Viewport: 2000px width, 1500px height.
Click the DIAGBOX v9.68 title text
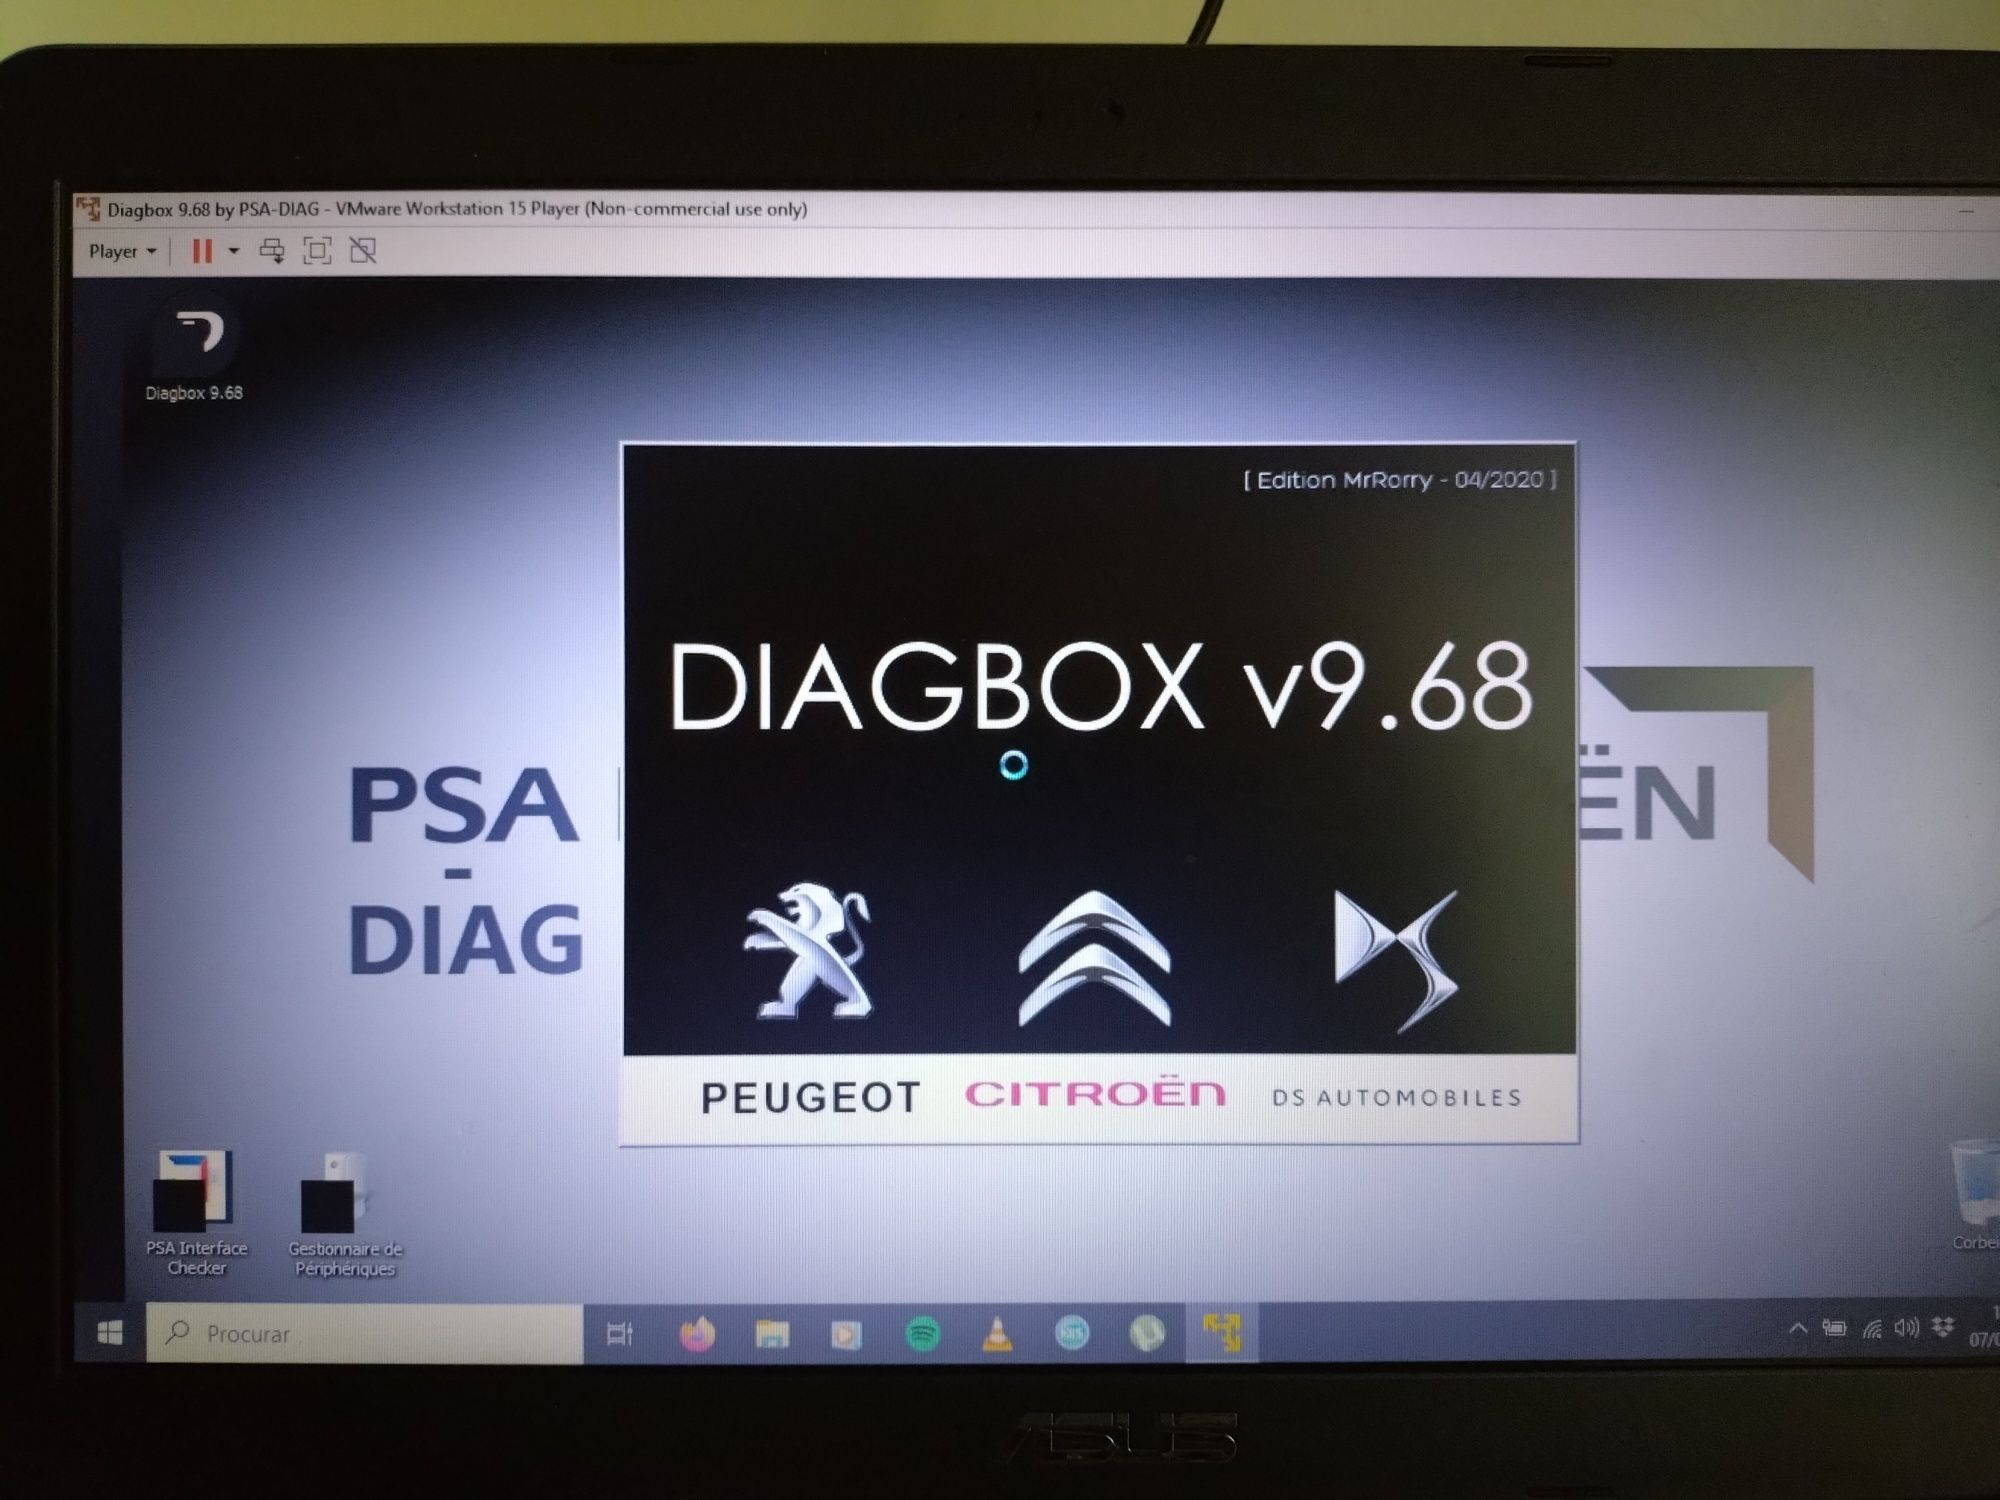[1100, 687]
